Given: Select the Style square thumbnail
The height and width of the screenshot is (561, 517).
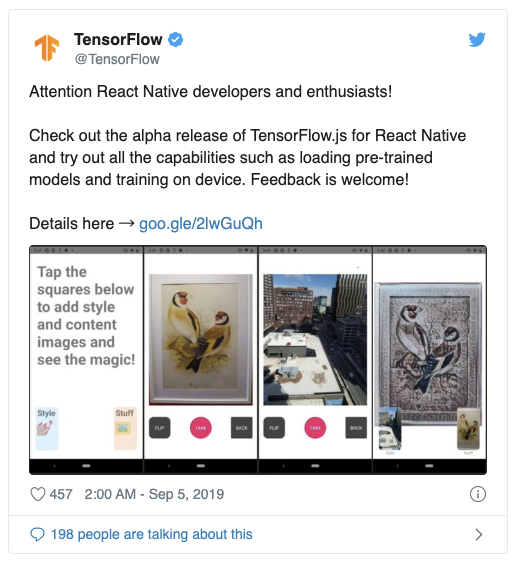Looking at the screenshot, I should tap(47, 428).
